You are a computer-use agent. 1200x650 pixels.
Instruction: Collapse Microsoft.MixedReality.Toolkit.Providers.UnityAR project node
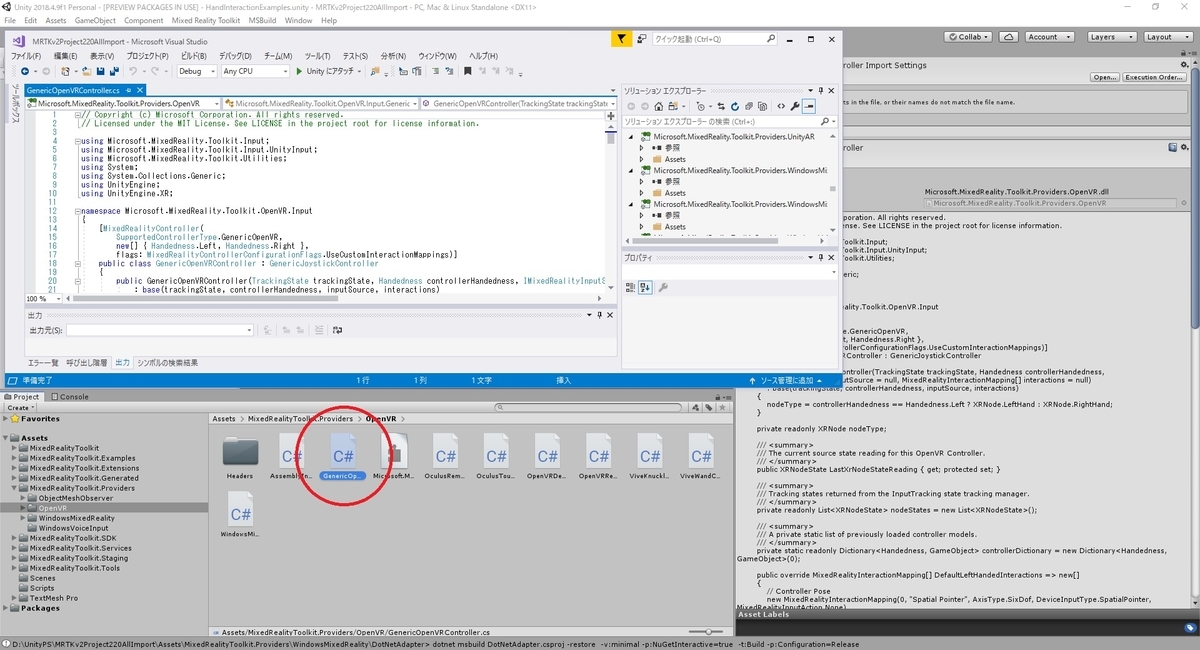630,136
